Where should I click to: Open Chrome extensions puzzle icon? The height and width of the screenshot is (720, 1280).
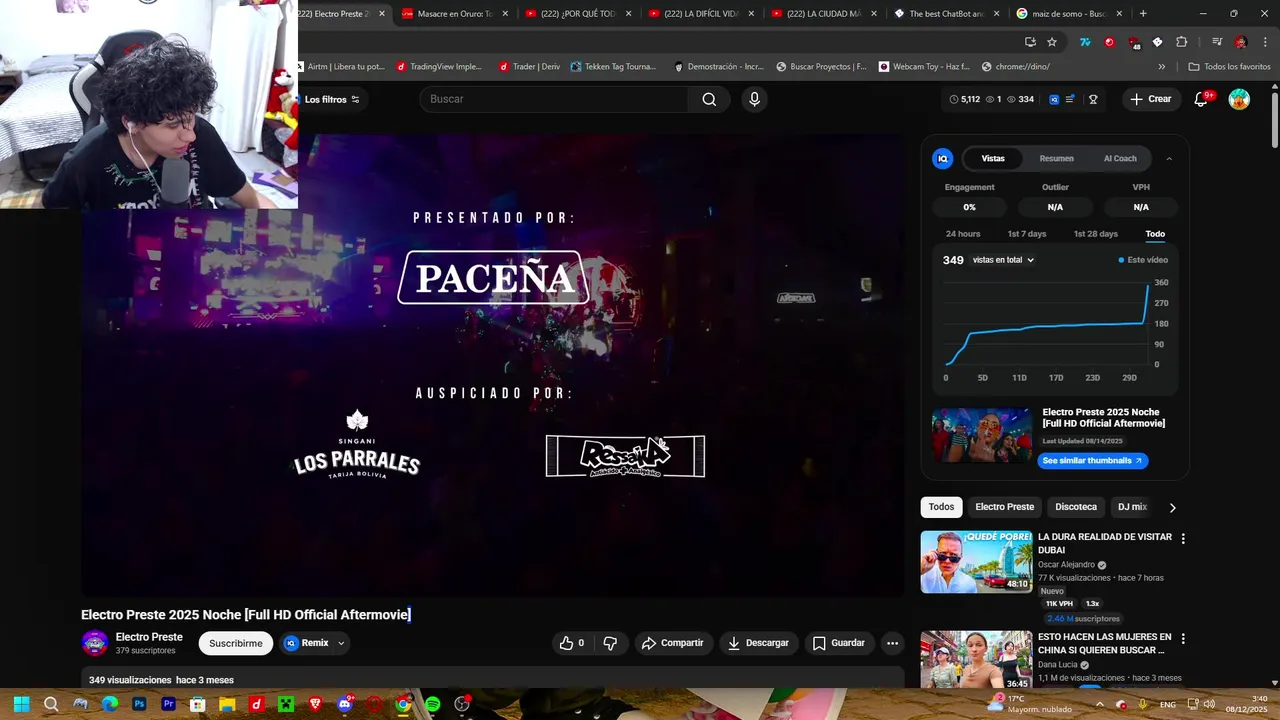point(1181,42)
